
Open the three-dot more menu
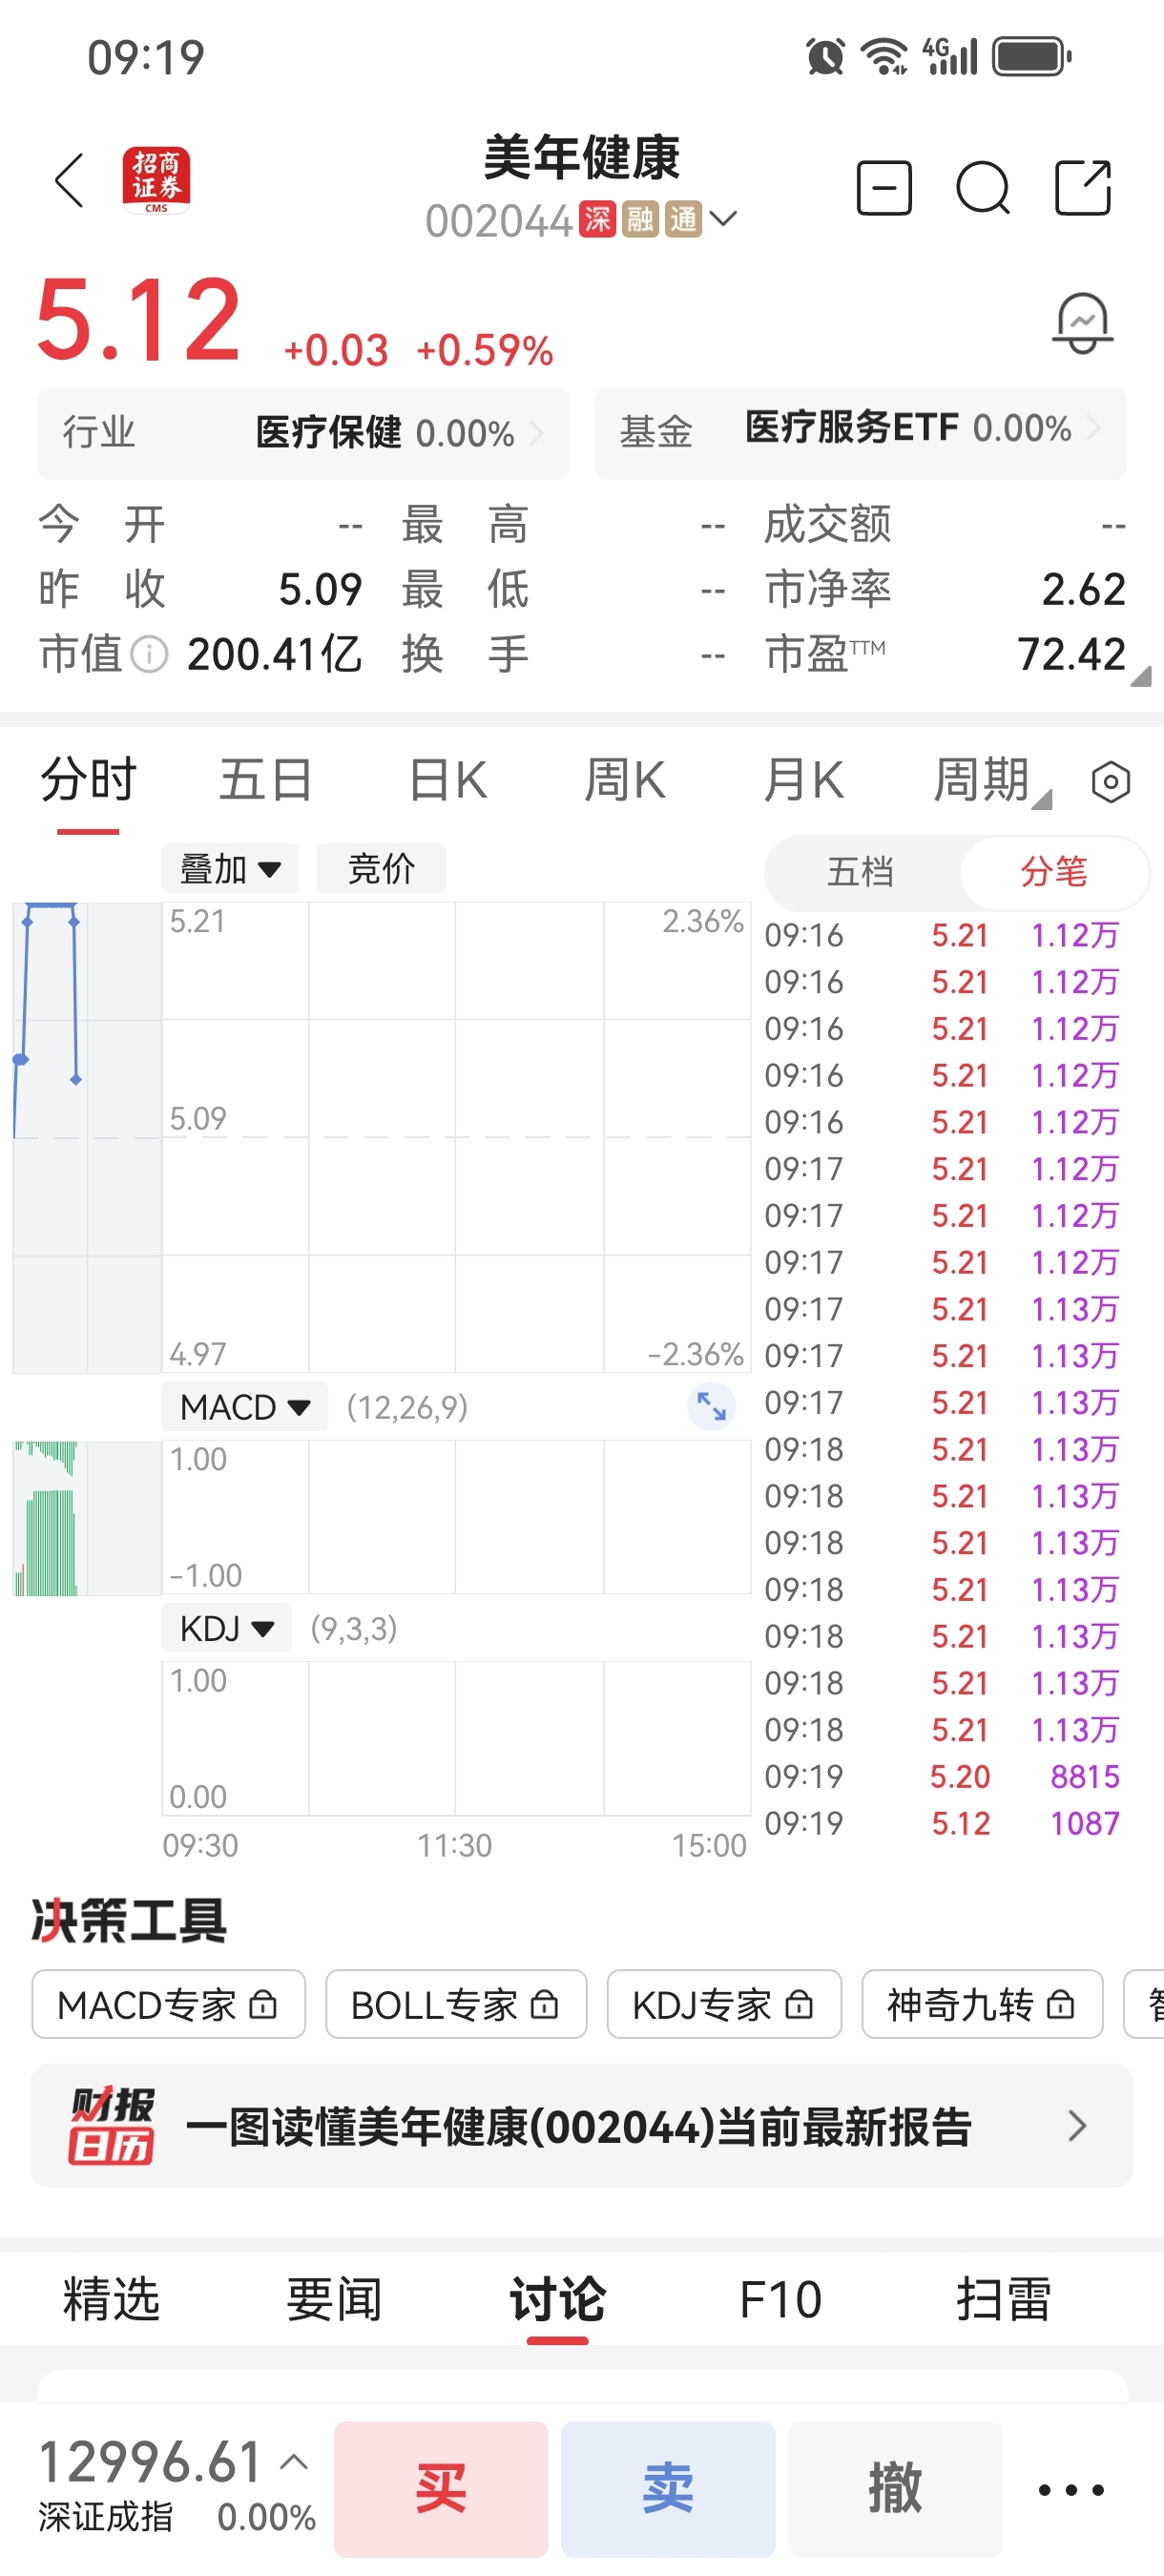1071,2490
